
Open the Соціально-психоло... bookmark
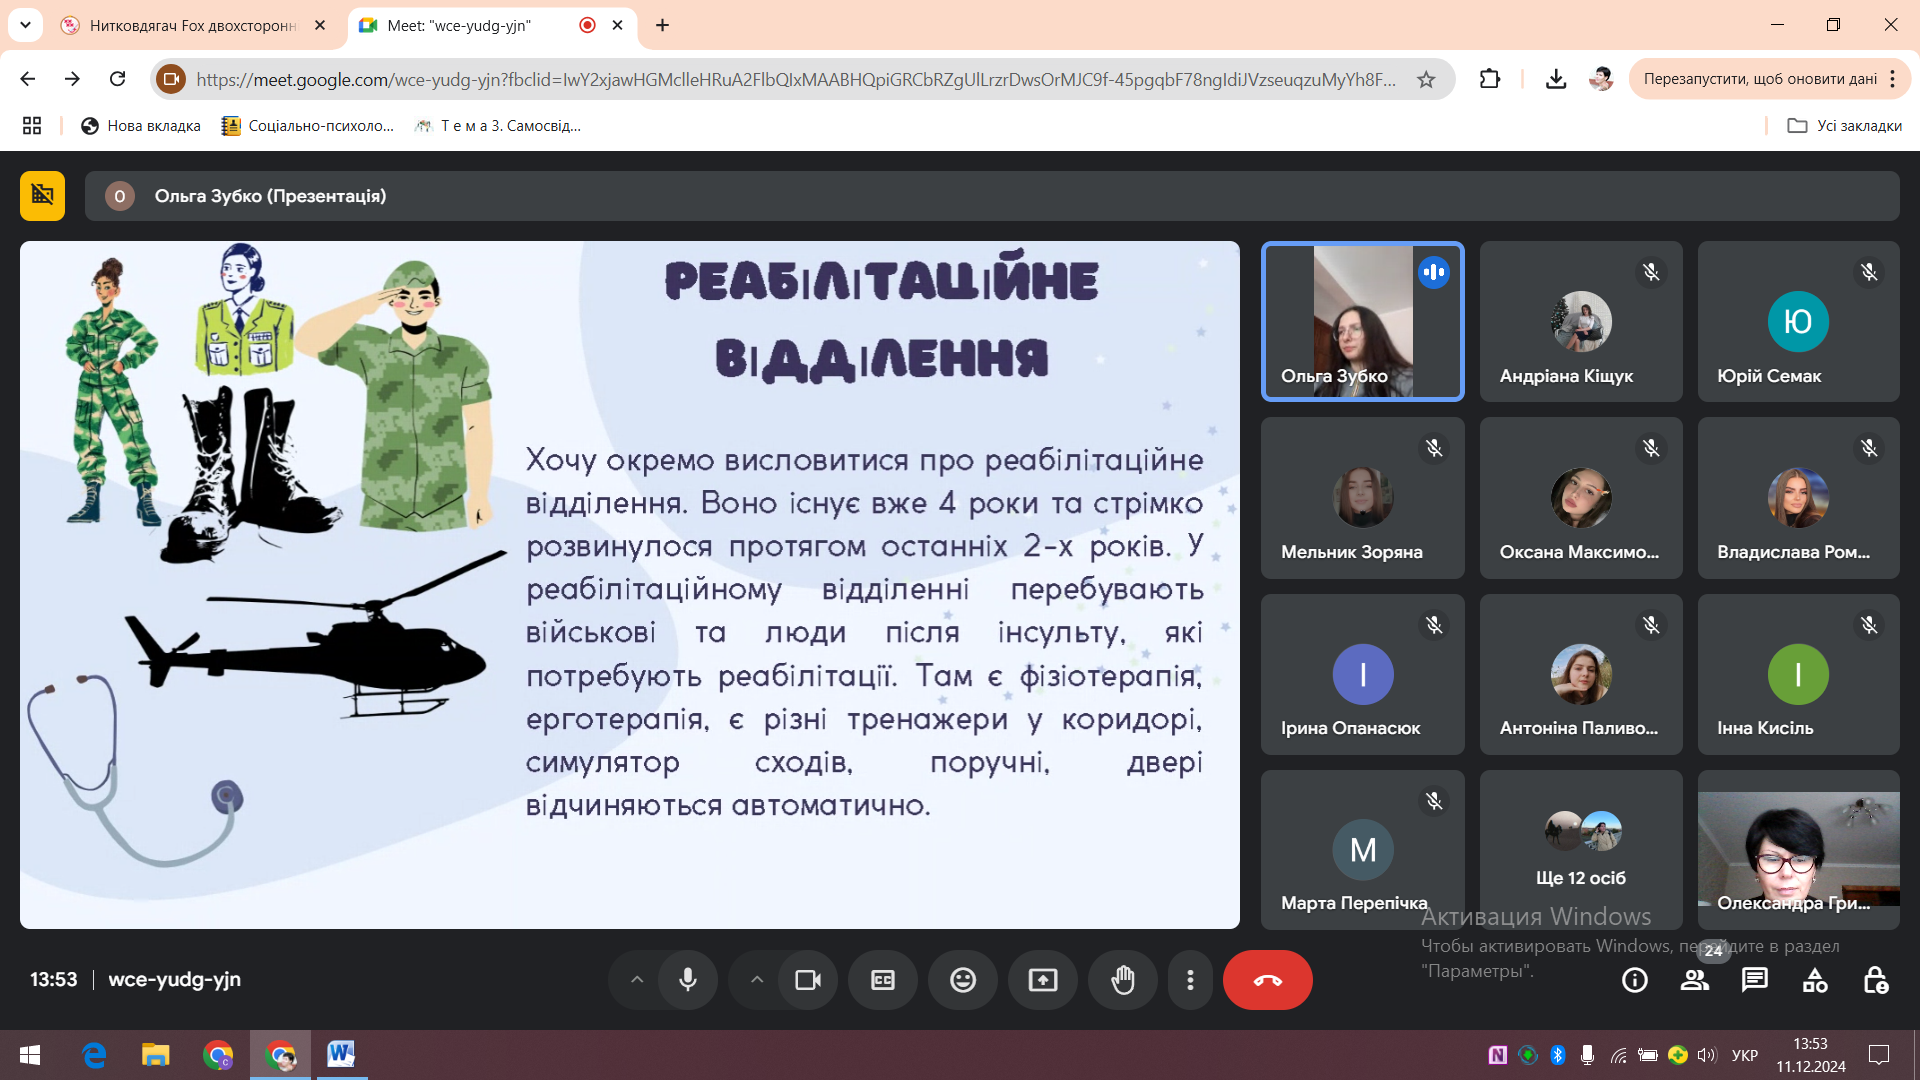[308, 126]
